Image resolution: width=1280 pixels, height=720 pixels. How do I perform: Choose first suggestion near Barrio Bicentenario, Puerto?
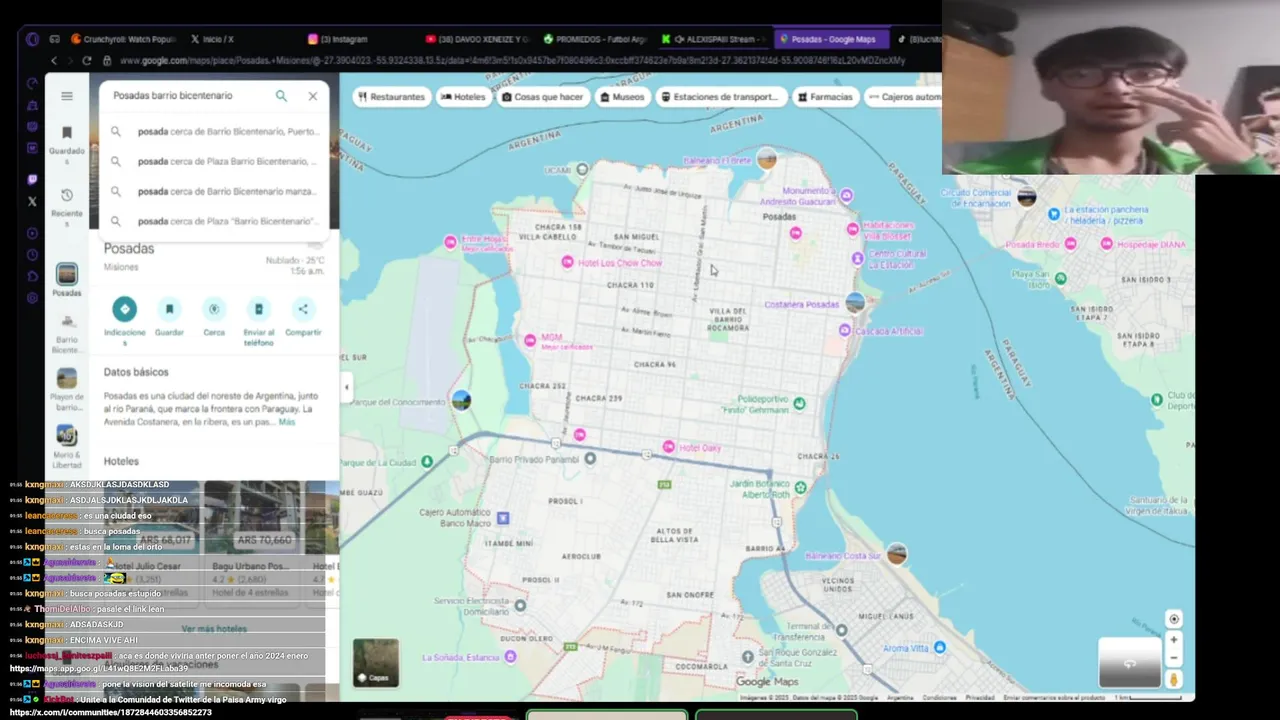click(214, 131)
